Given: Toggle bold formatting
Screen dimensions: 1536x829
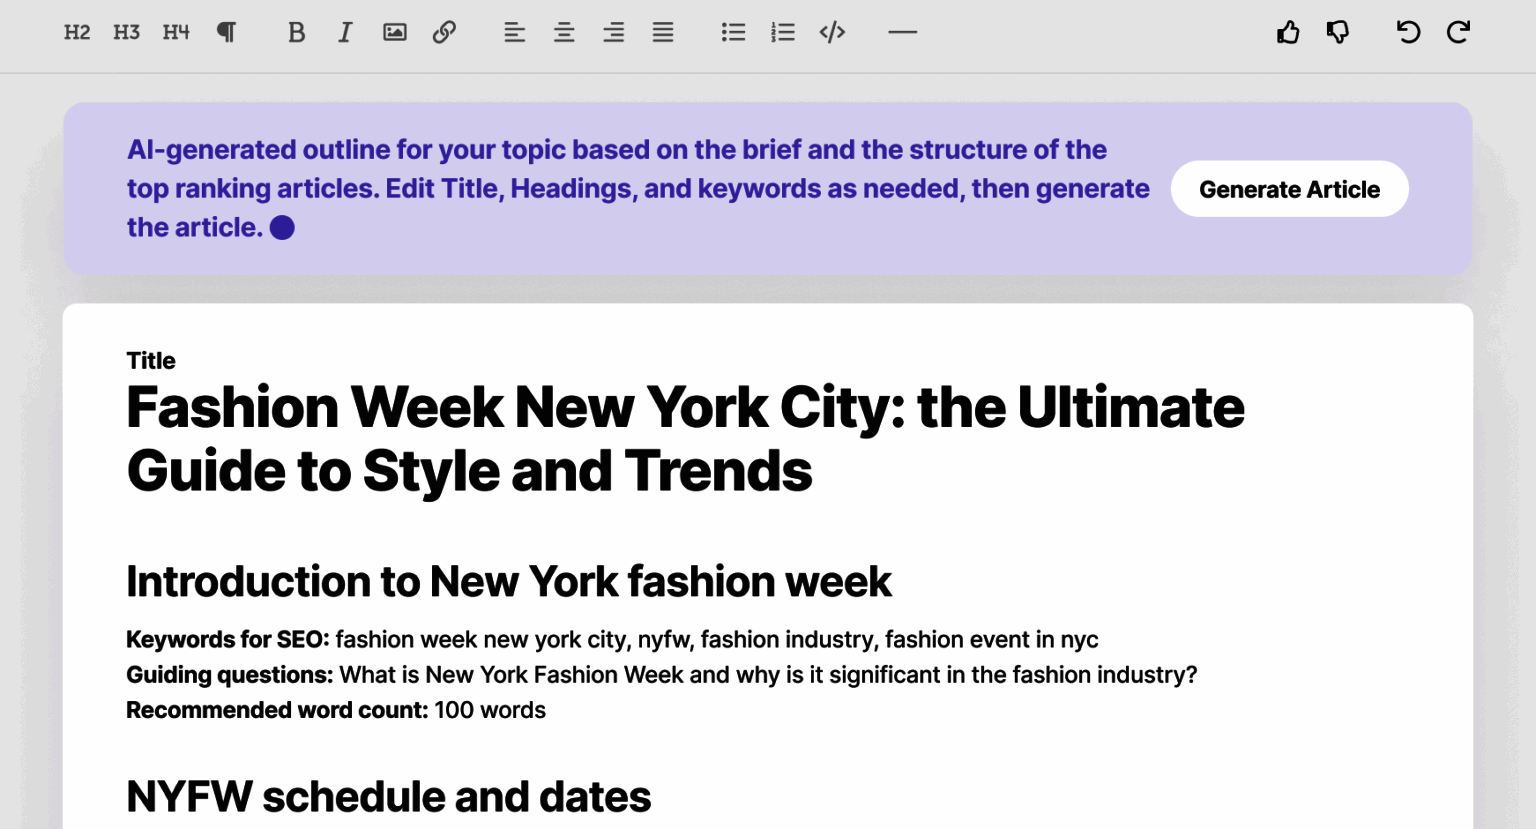Looking at the screenshot, I should point(296,32).
